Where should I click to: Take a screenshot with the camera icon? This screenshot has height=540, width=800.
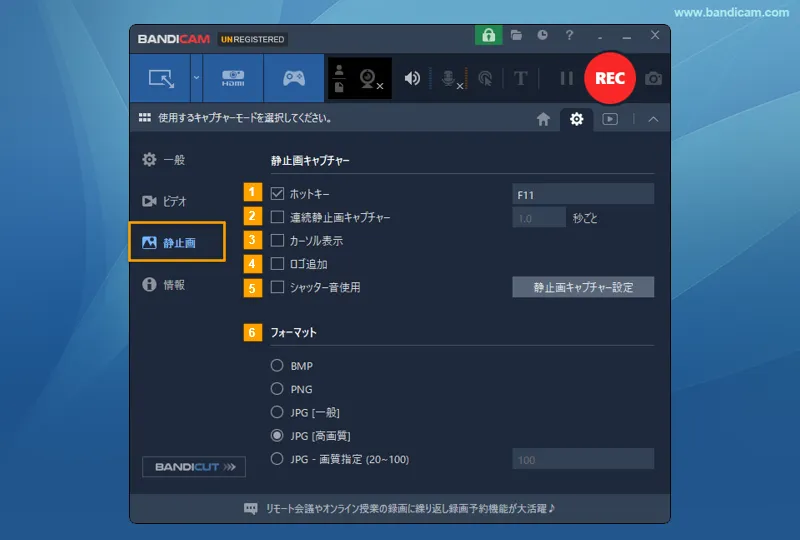click(654, 79)
